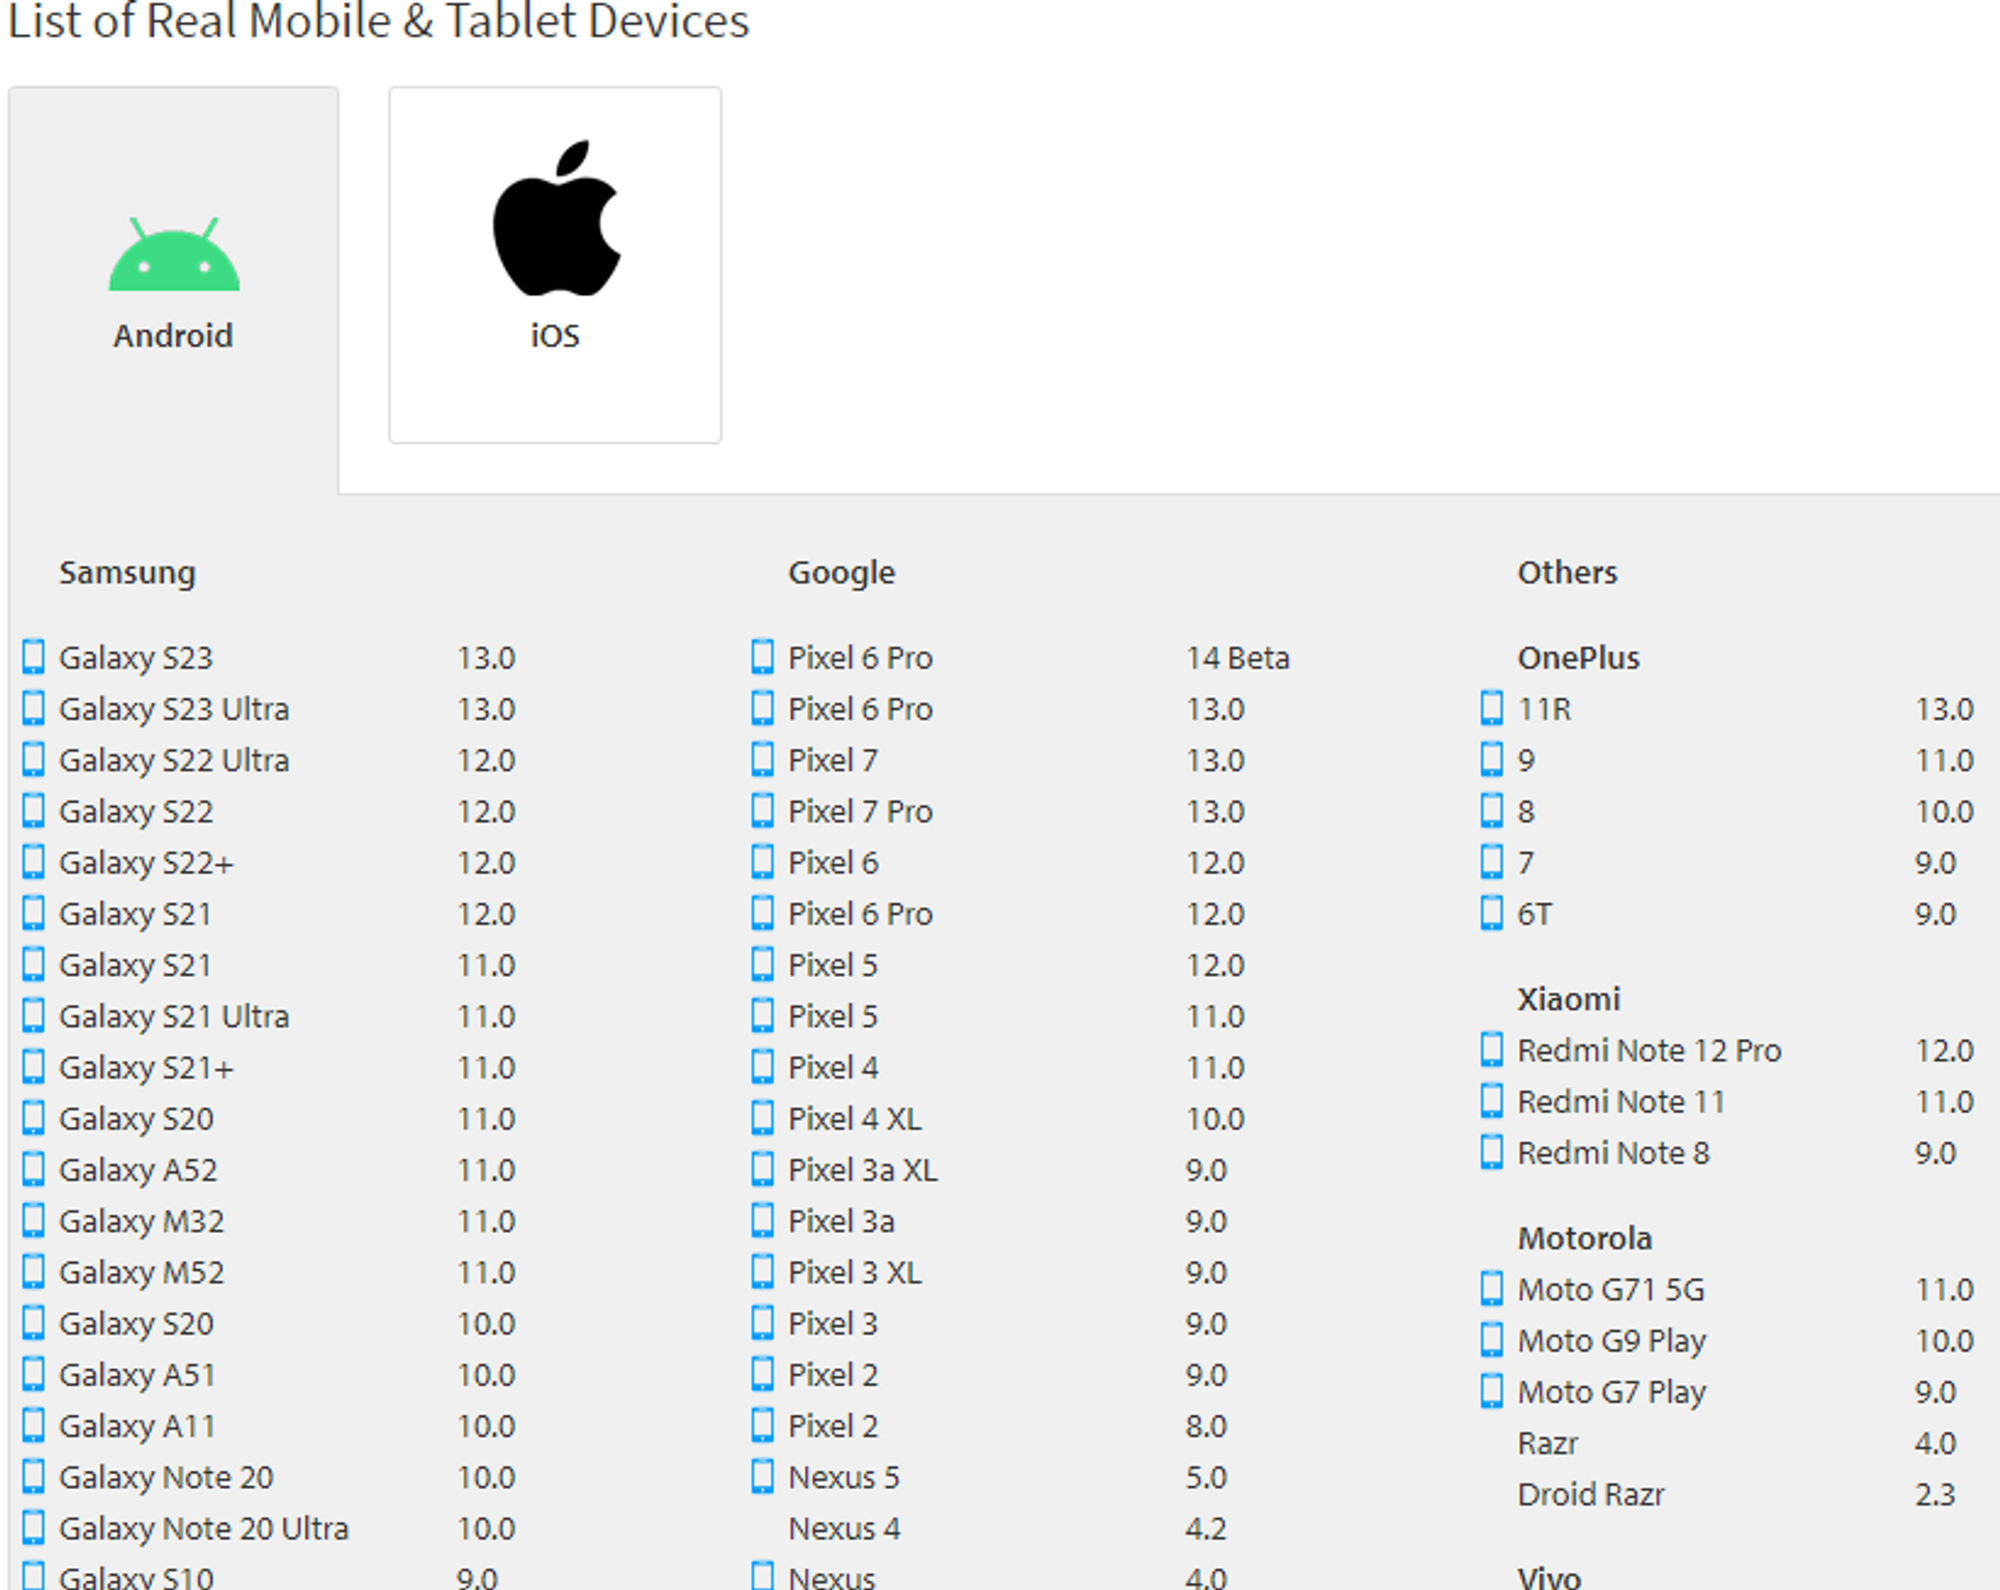
Task: Select the "Pixel 7" device name with 13.0
Action: click(x=833, y=760)
